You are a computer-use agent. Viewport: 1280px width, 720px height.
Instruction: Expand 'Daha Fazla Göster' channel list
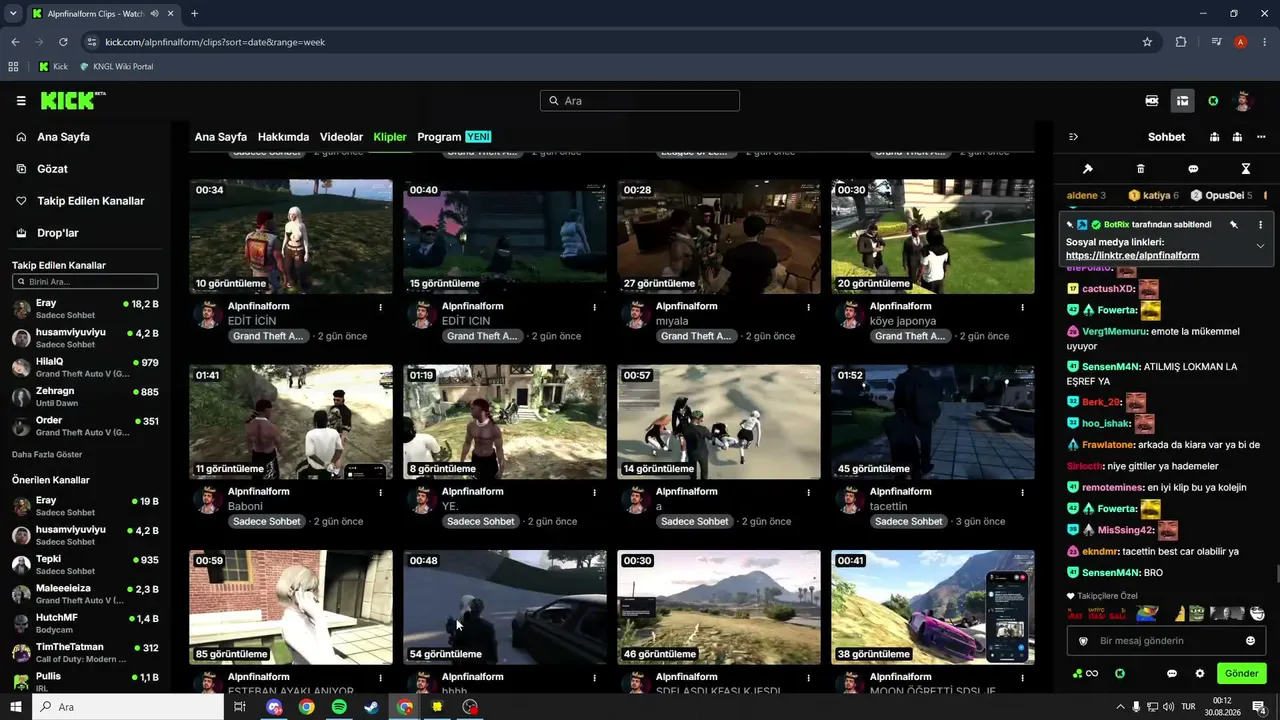pyautogui.click(x=47, y=454)
